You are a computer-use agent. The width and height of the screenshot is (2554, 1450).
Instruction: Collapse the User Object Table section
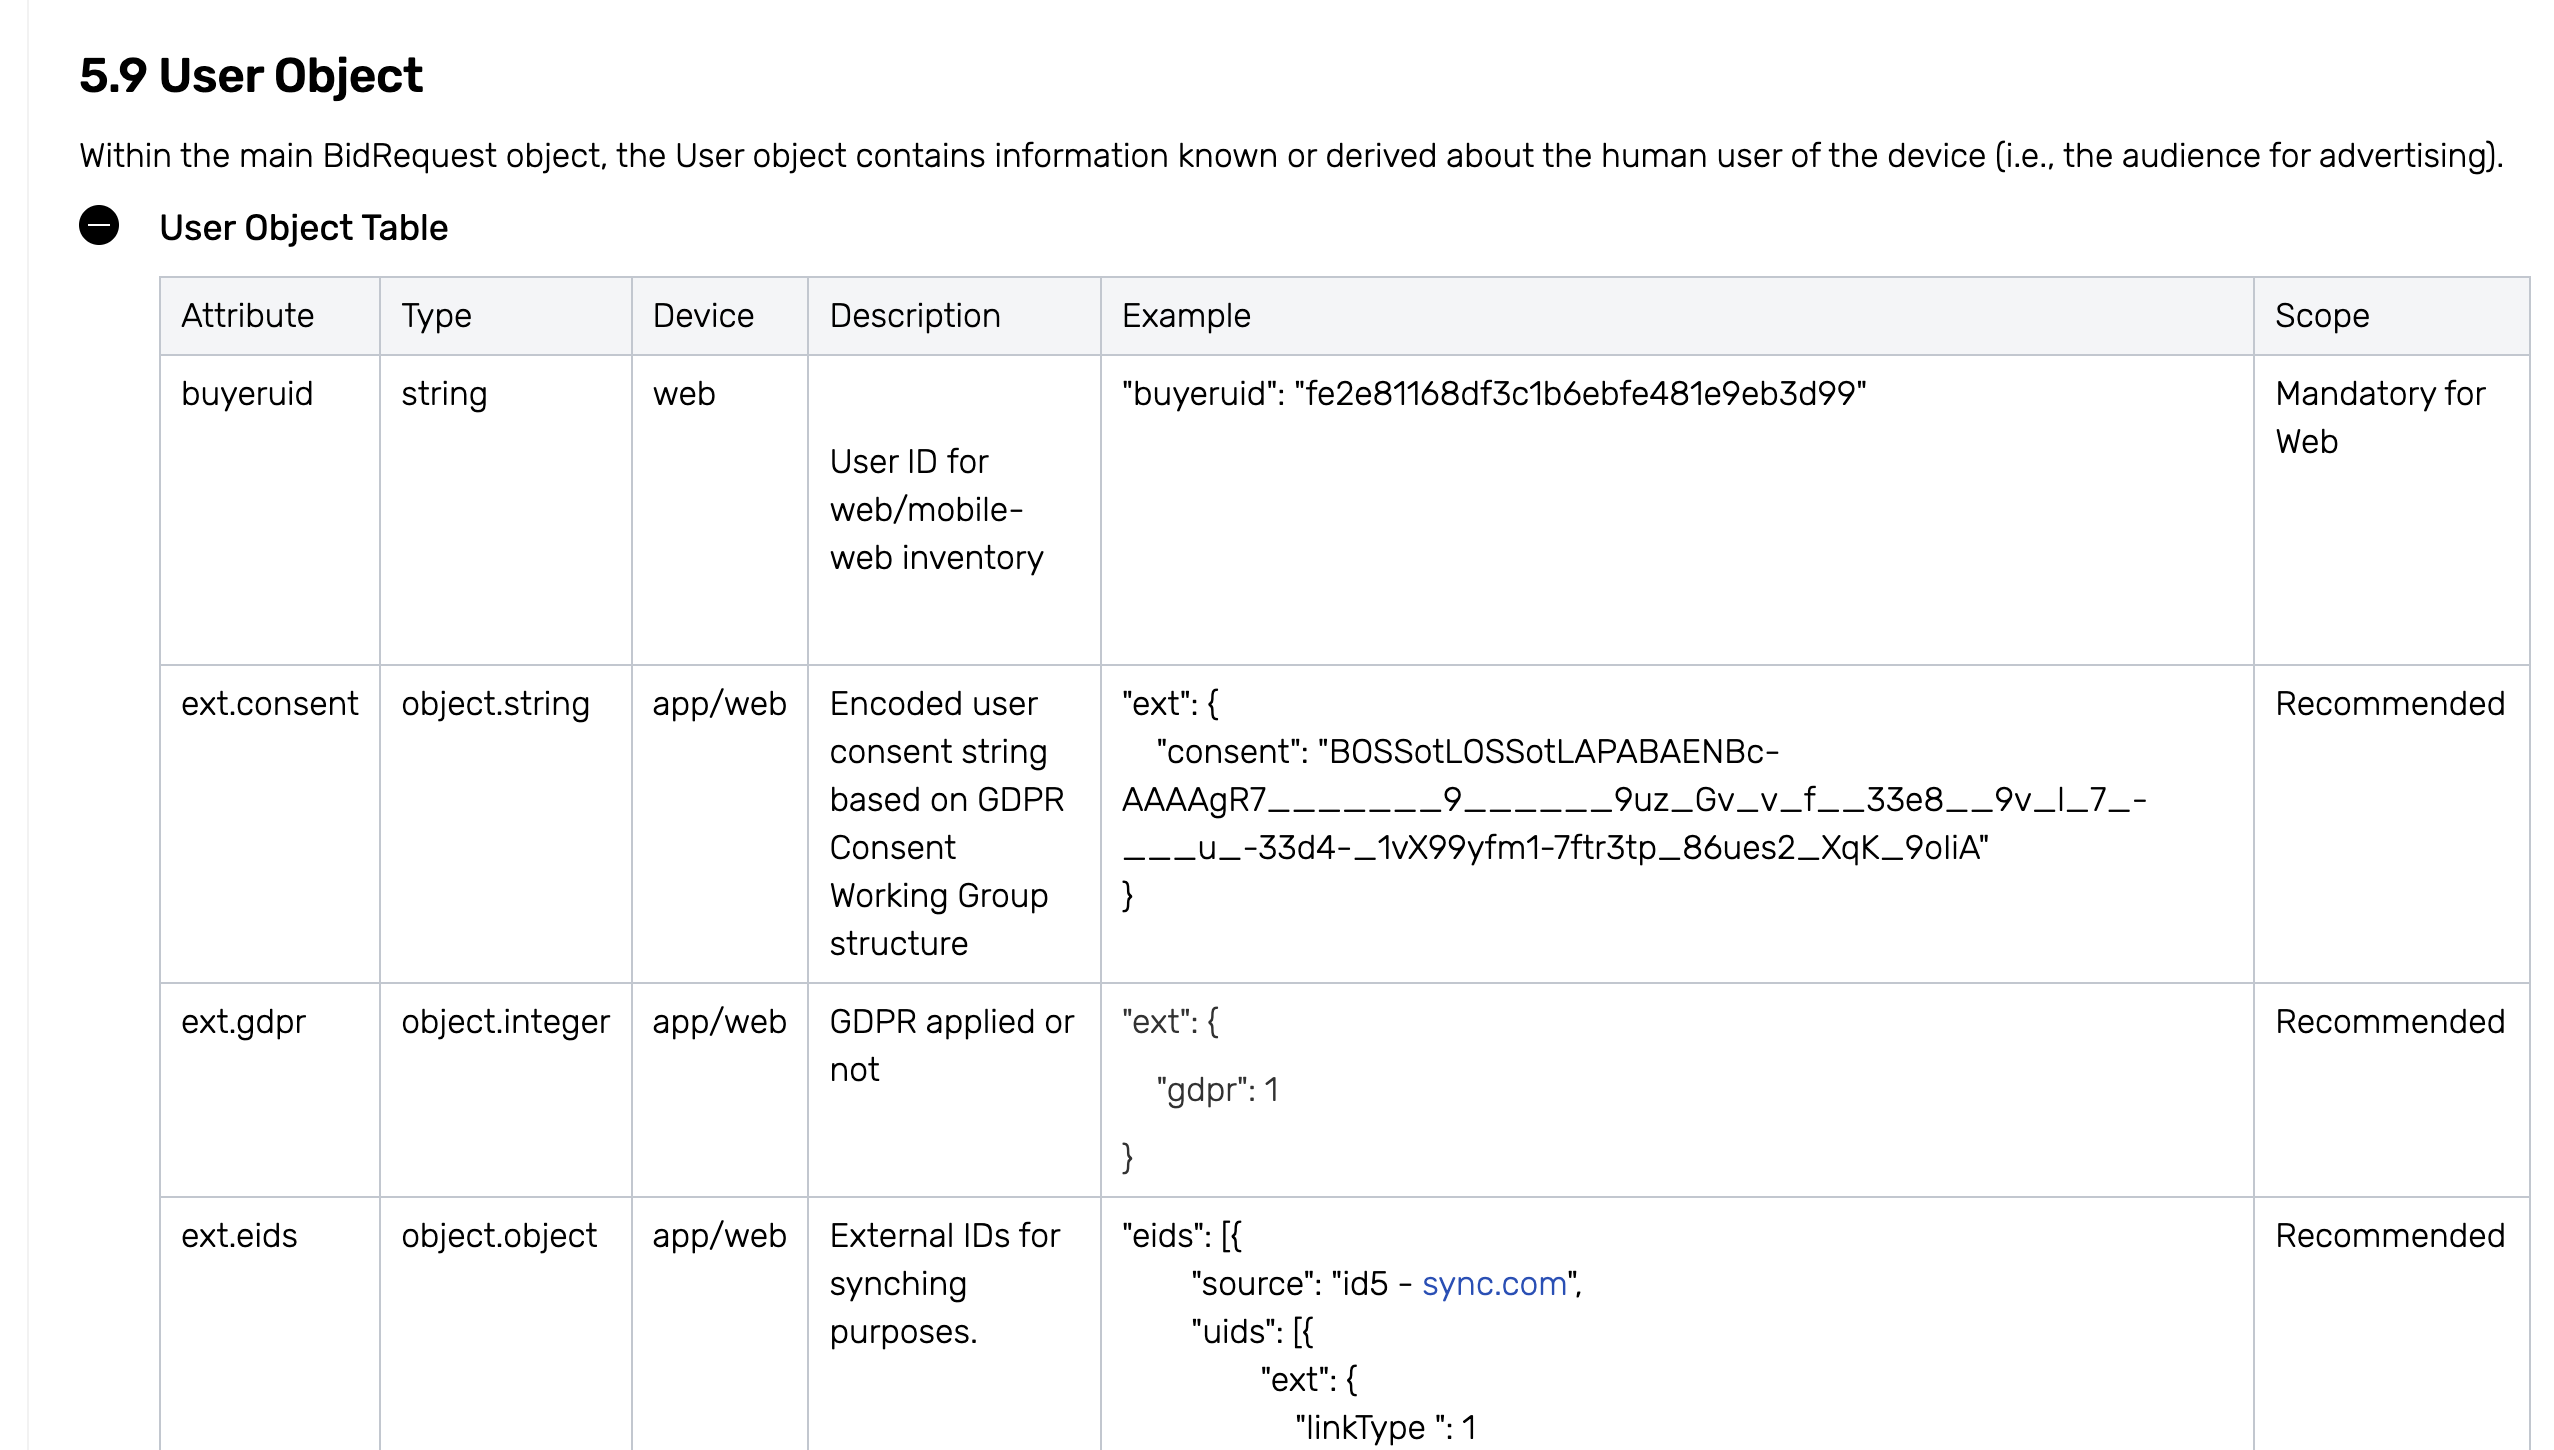tap(99, 226)
